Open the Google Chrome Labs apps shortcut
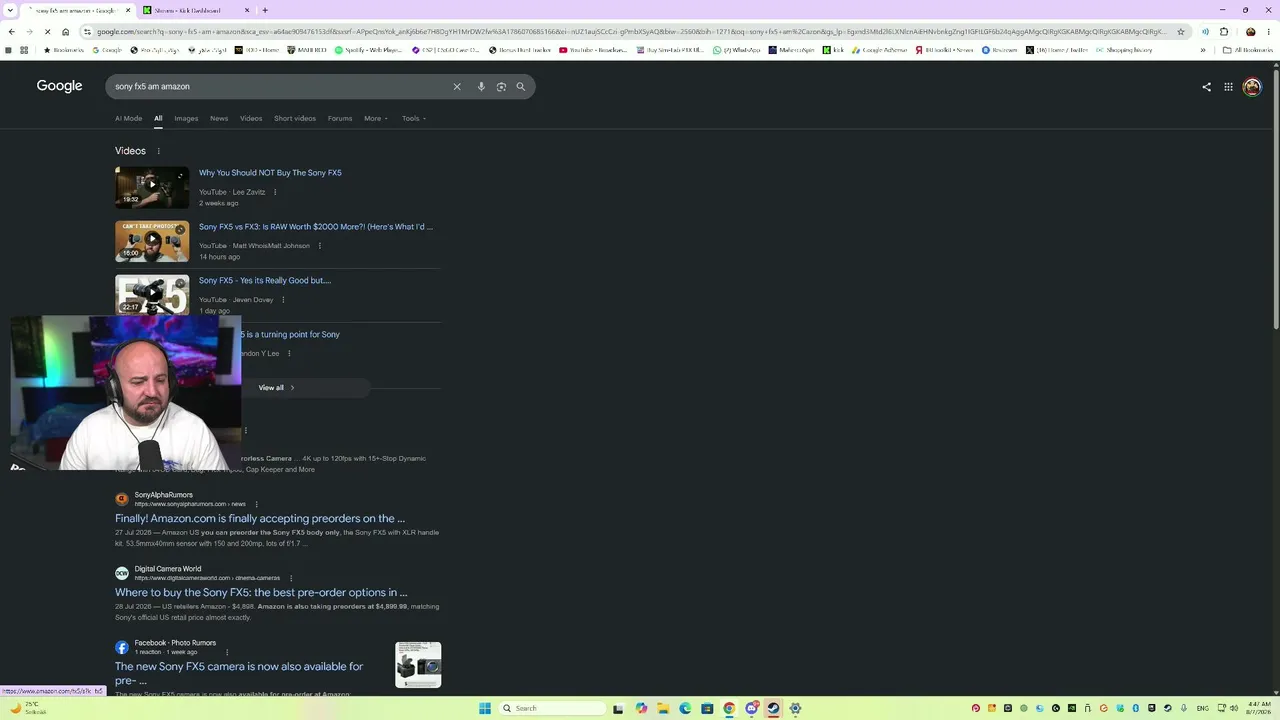Viewport: 1280px width, 720px height. [x=24, y=50]
